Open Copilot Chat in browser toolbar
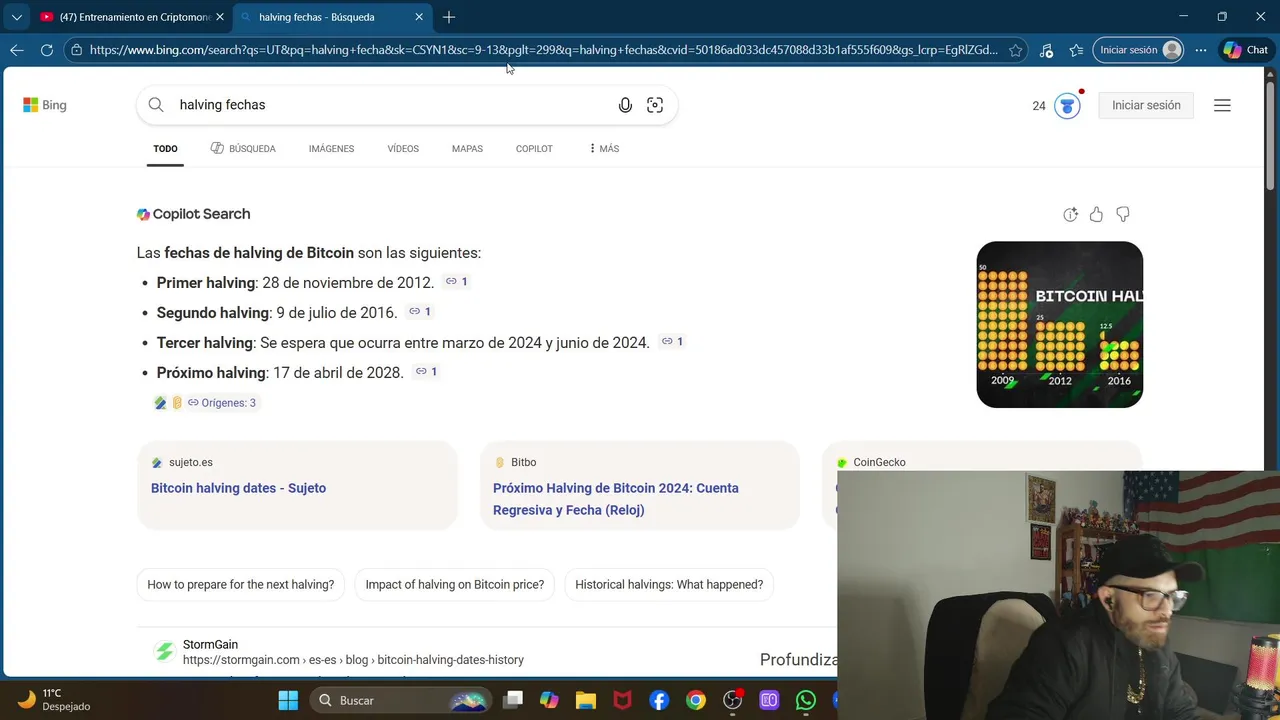This screenshot has height=720, width=1280. coord(1246,50)
